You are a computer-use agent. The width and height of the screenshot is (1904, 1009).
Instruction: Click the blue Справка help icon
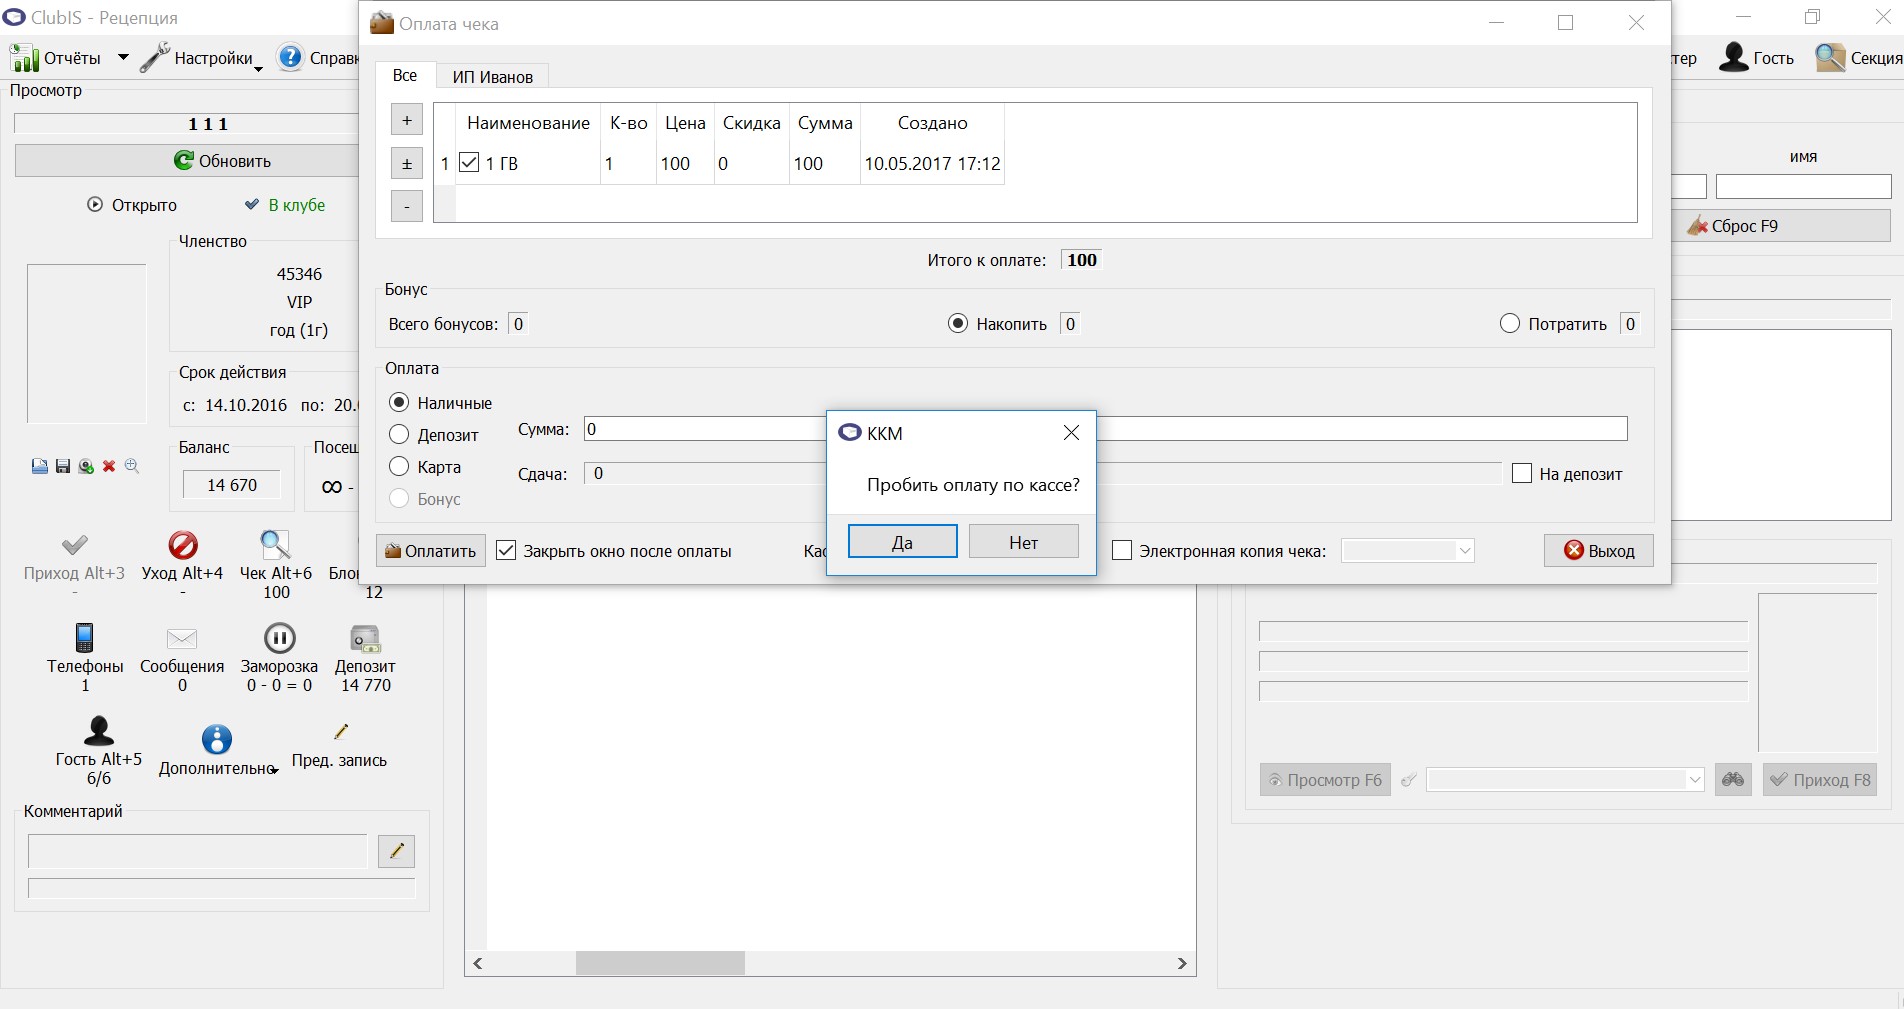290,58
